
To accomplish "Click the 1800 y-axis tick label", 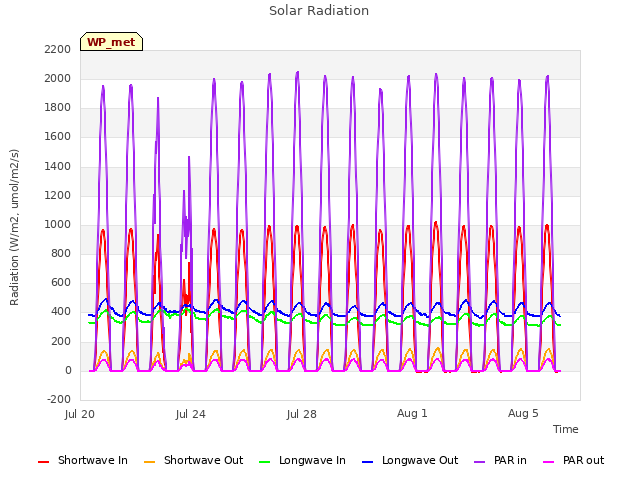I will coord(58,108).
